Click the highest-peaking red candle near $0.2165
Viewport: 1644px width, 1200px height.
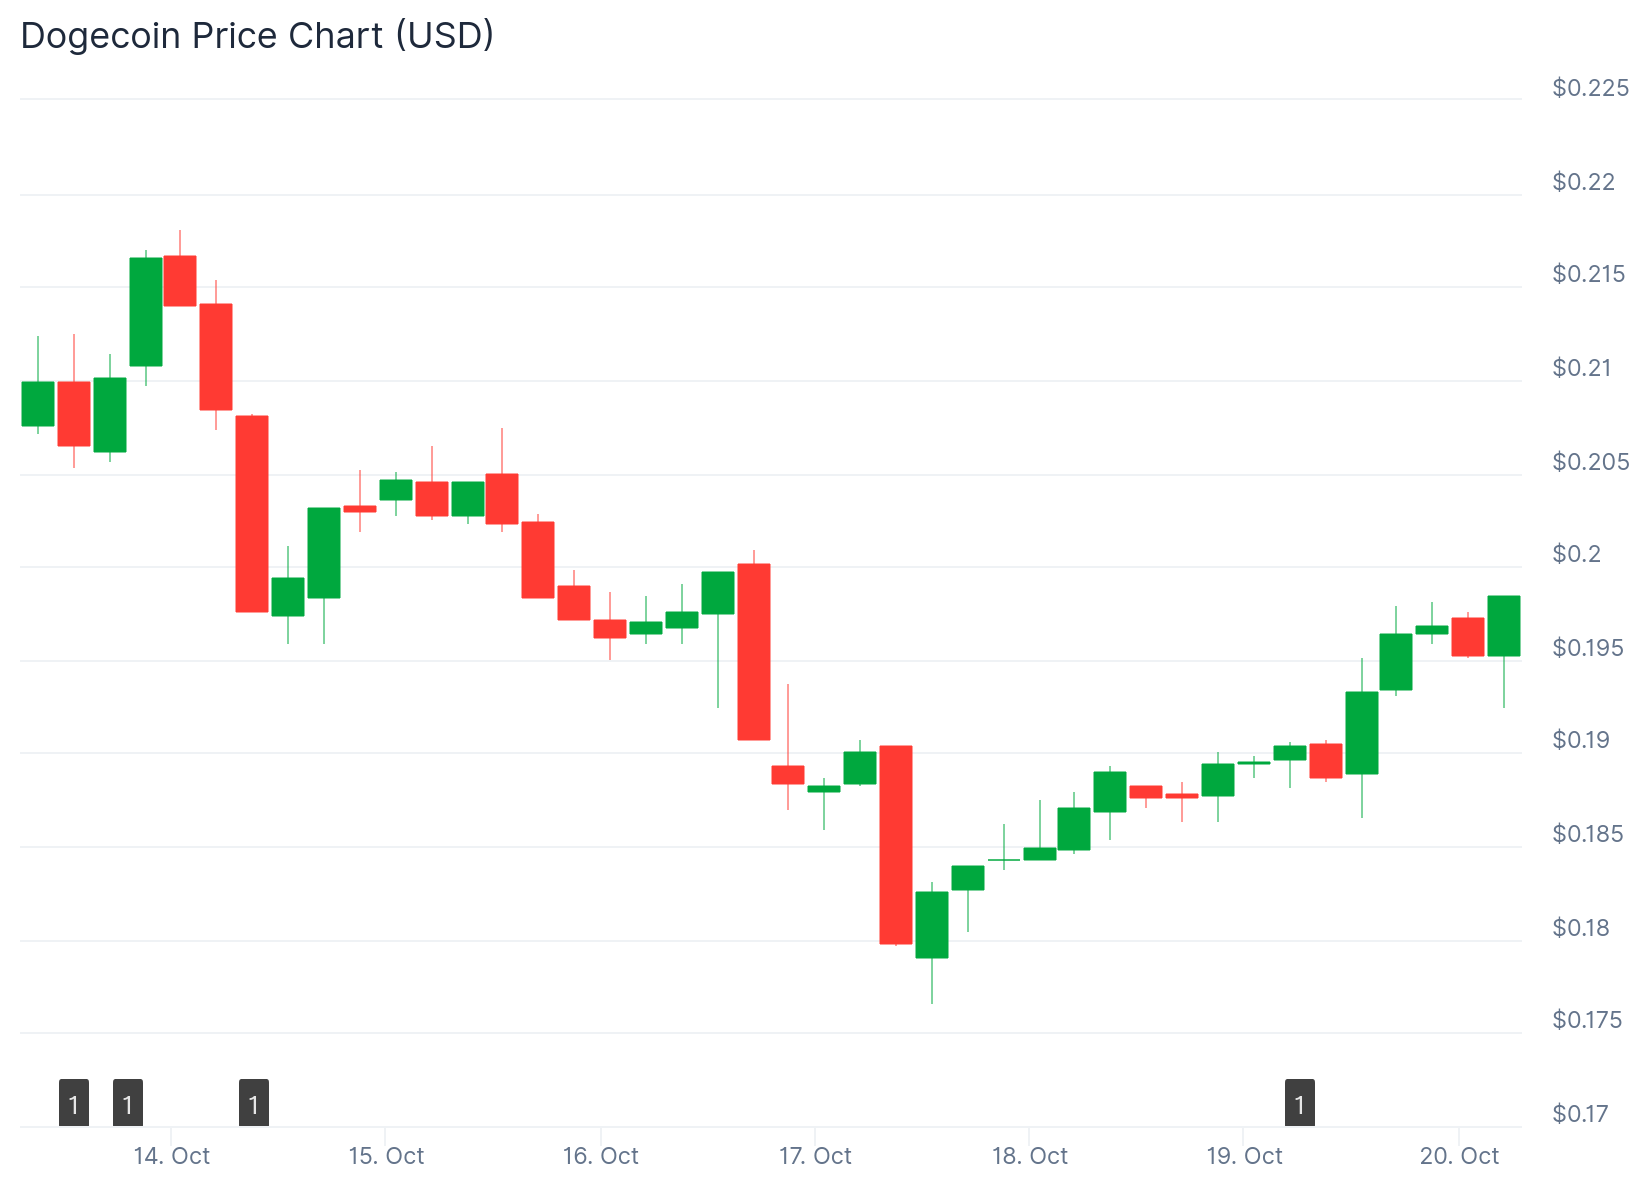(x=180, y=281)
